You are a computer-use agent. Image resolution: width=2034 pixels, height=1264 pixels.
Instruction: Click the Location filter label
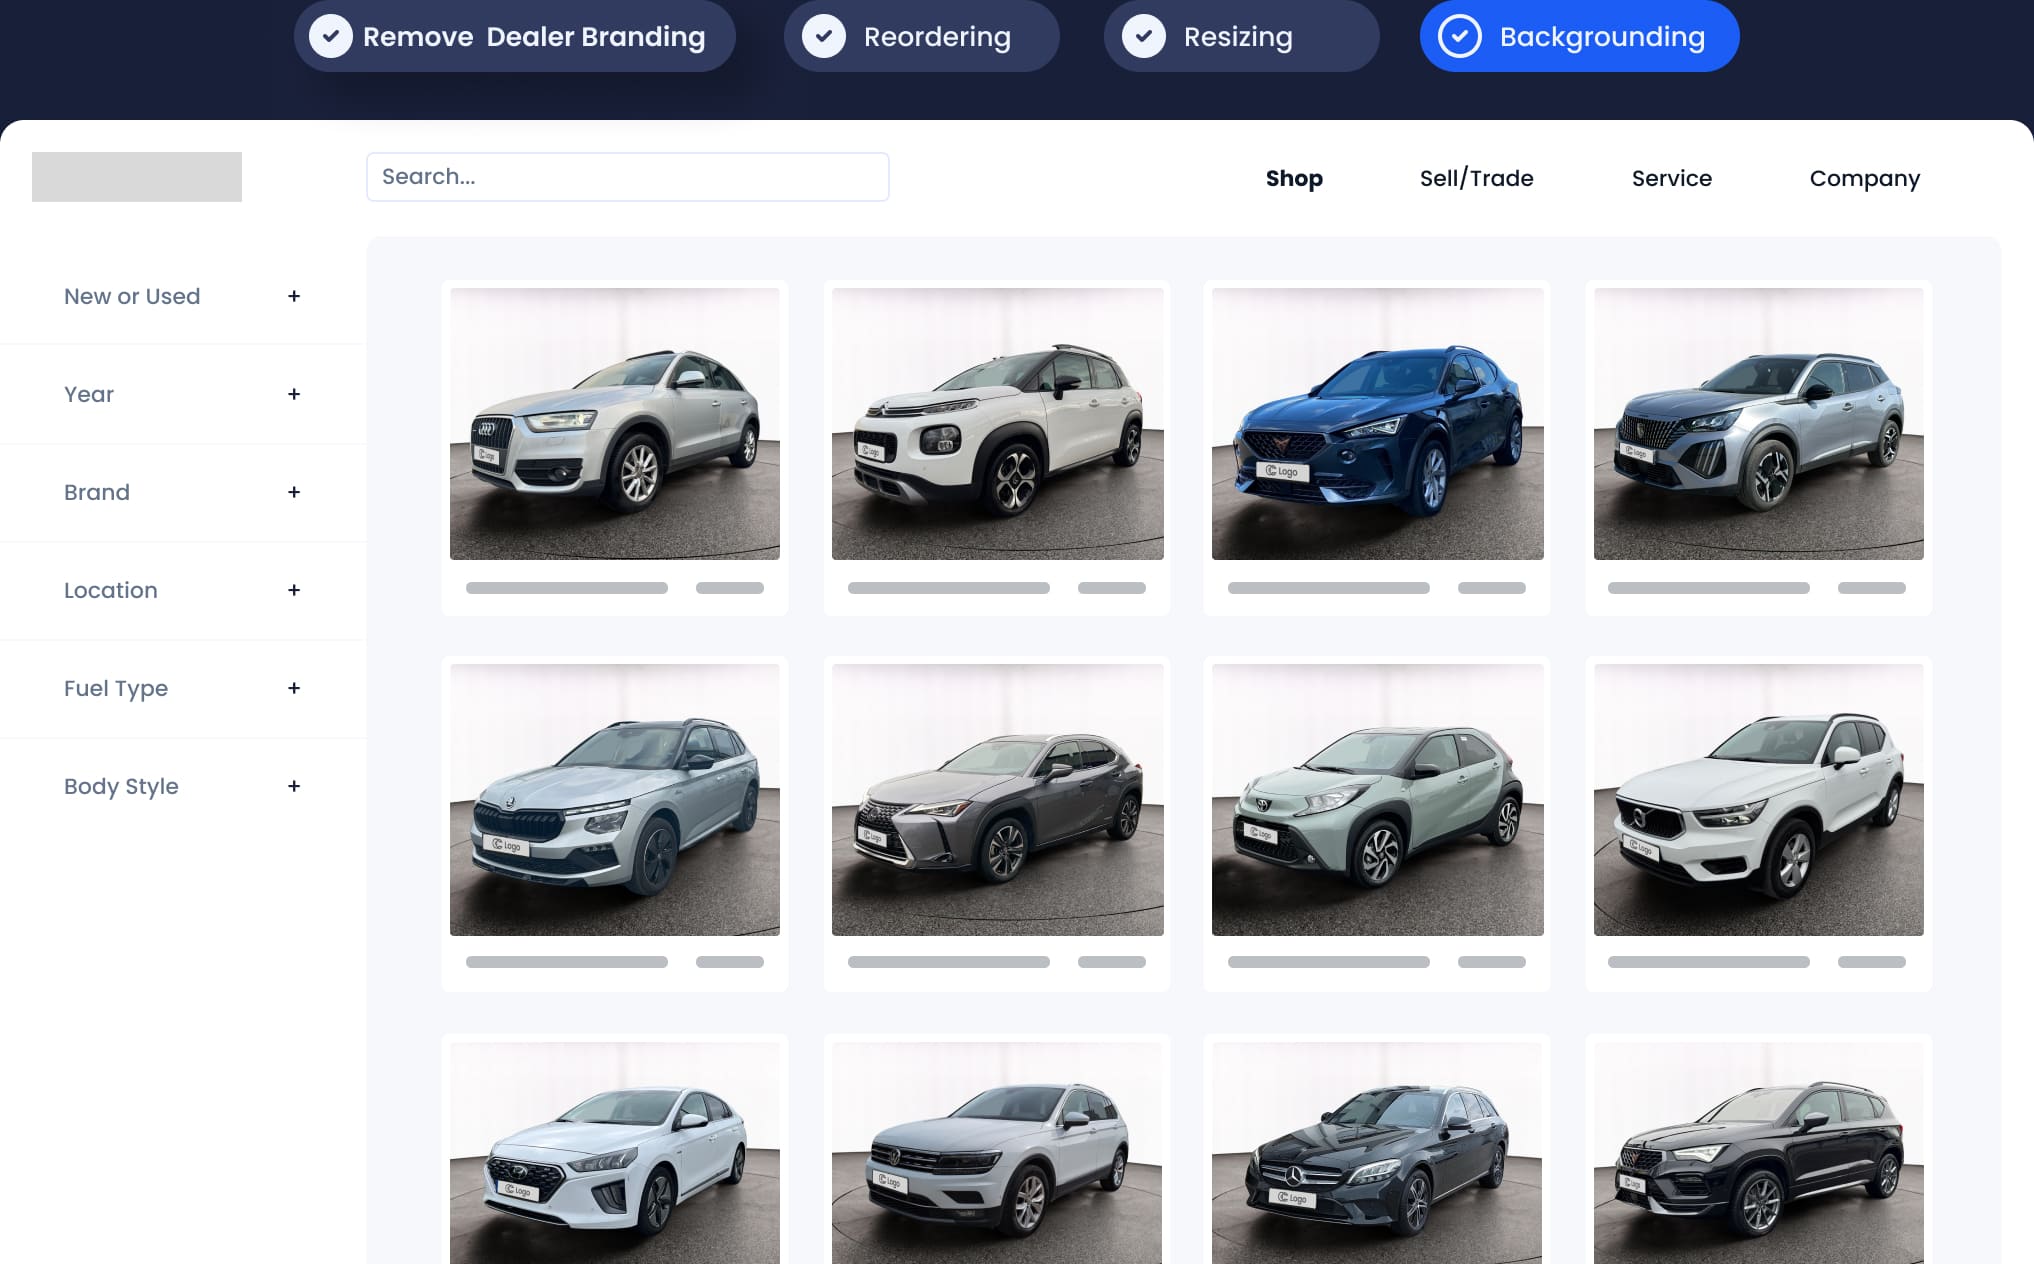(111, 590)
